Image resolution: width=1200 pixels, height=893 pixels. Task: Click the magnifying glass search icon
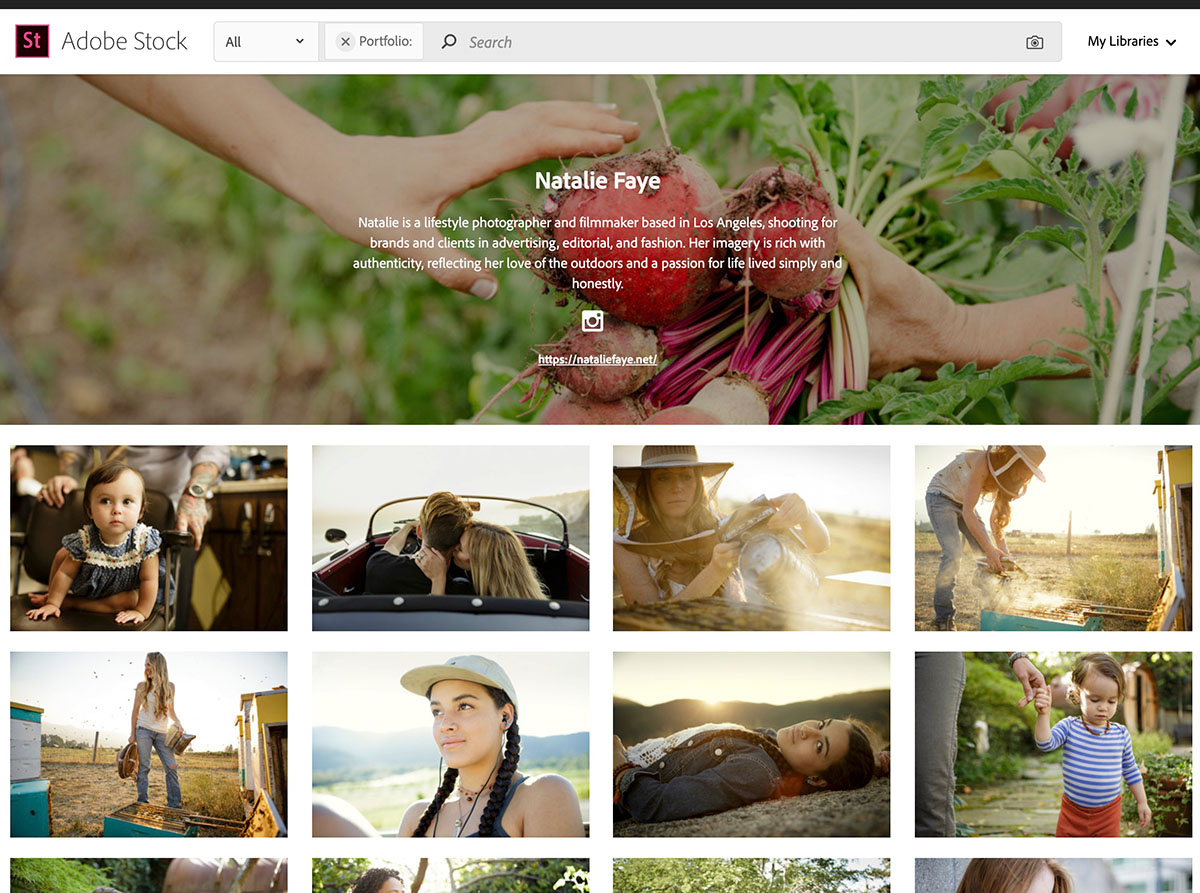tap(449, 42)
